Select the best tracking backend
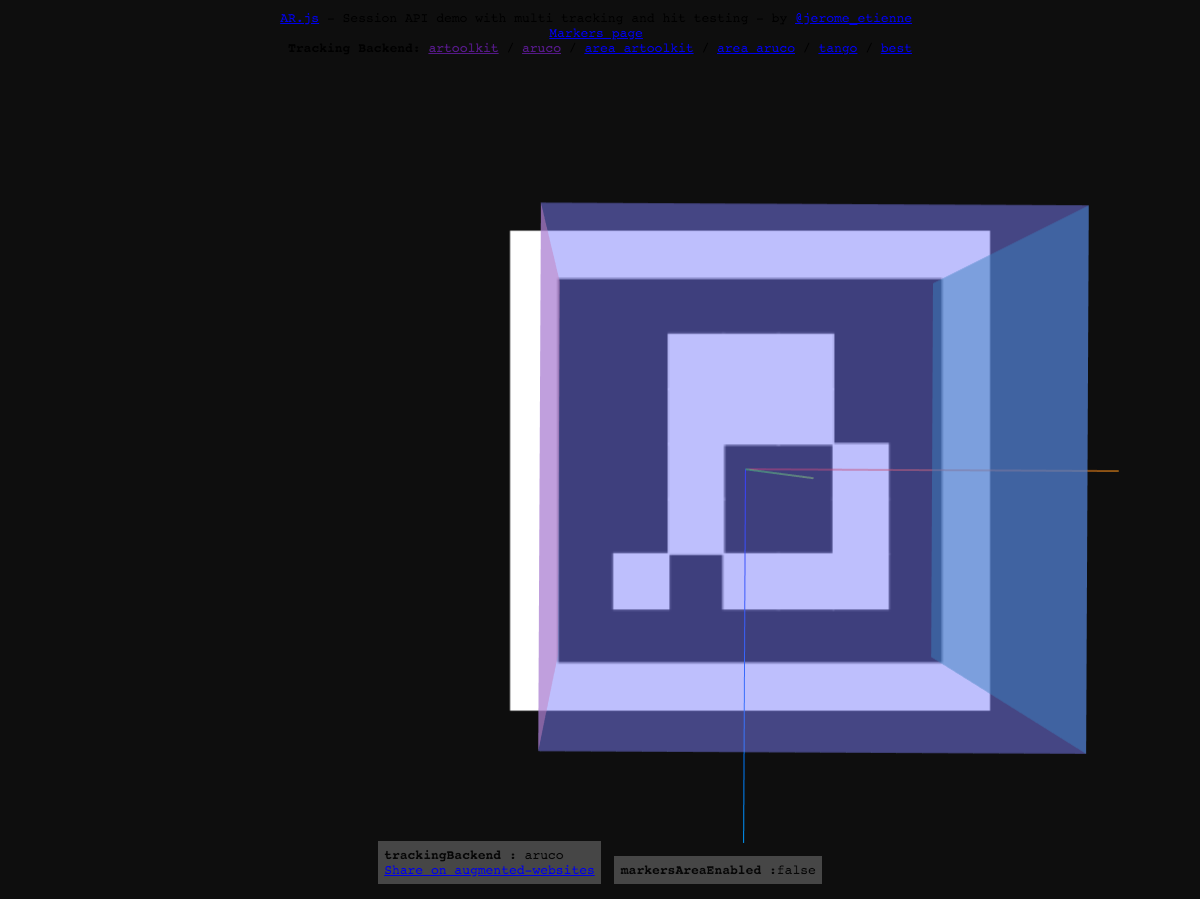The image size is (1200, 899). (x=895, y=48)
